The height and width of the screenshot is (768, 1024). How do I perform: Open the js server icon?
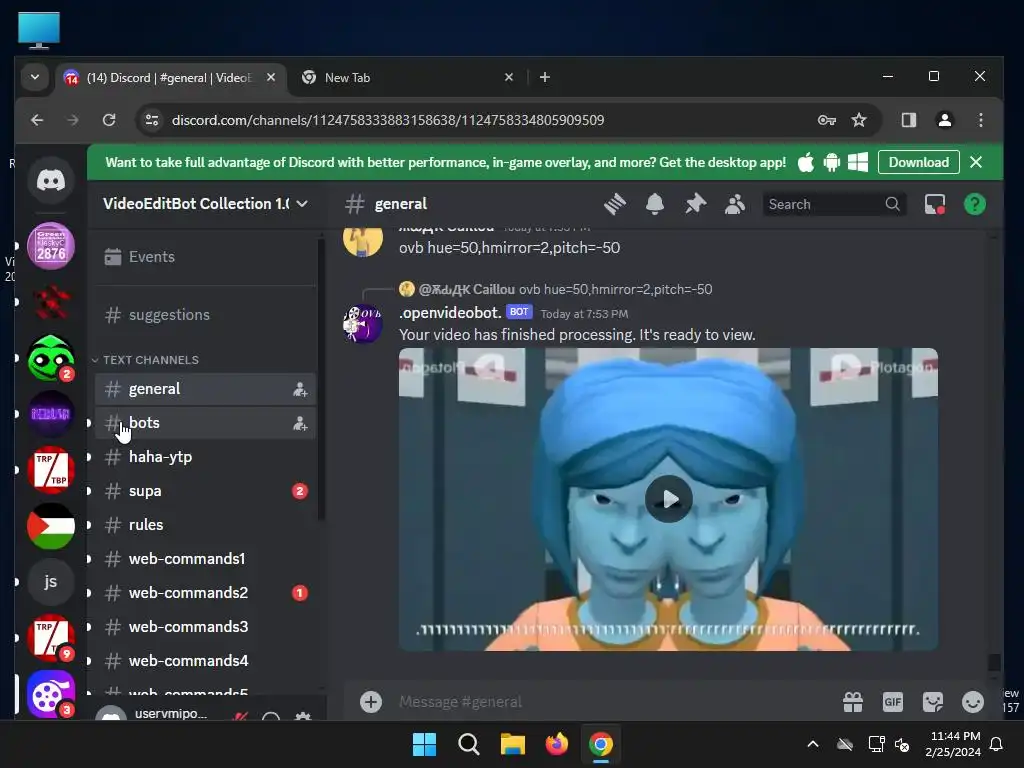pos(51,582)
